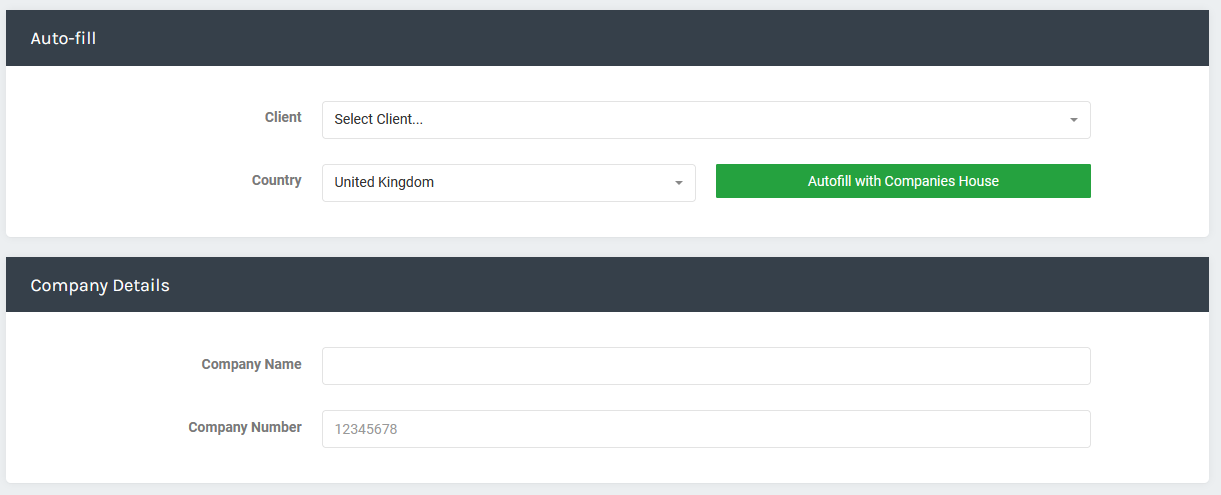Focus the Company Number input field
The height and width of the screenshot is (495, 1221).
[x=706, y=429]
